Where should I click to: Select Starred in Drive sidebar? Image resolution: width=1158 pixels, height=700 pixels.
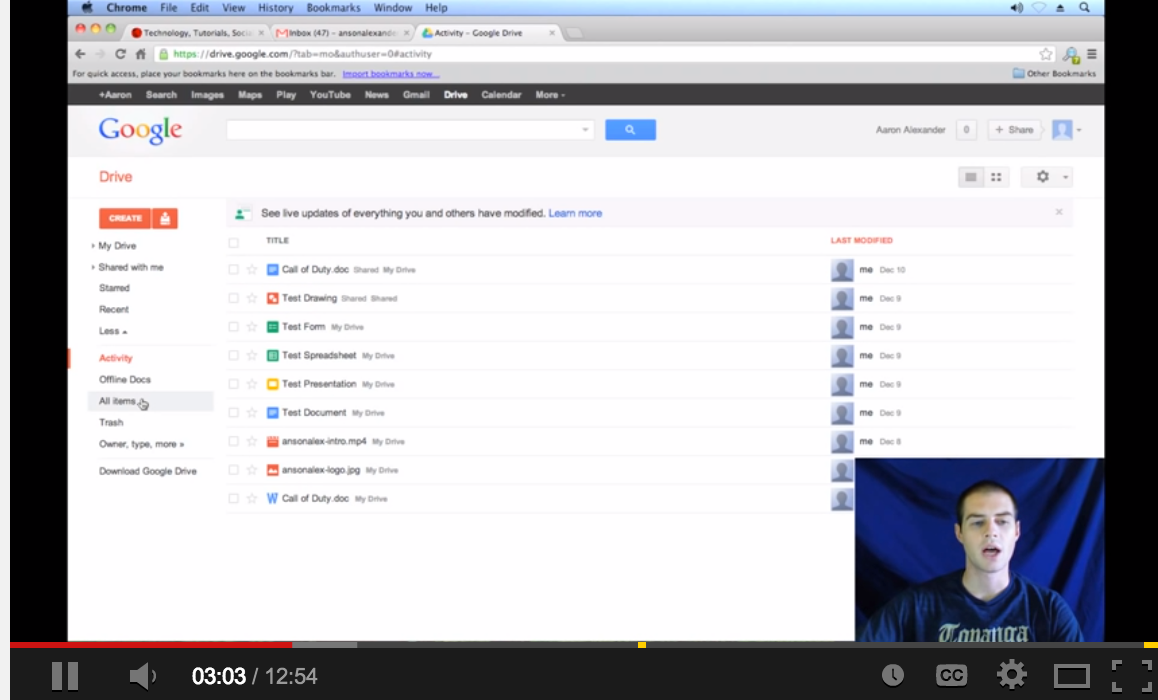(114, 288)
